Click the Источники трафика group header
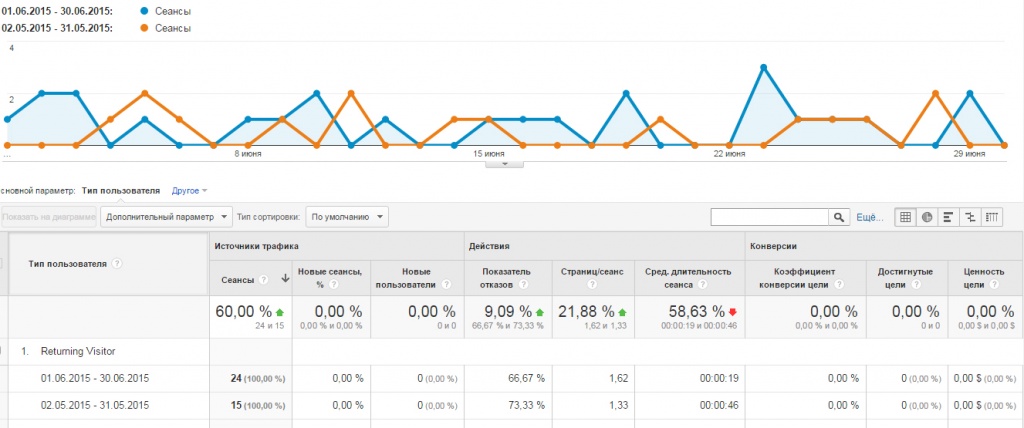Image resolution: width=1024 pixels, height=428 pixels. 257,246
